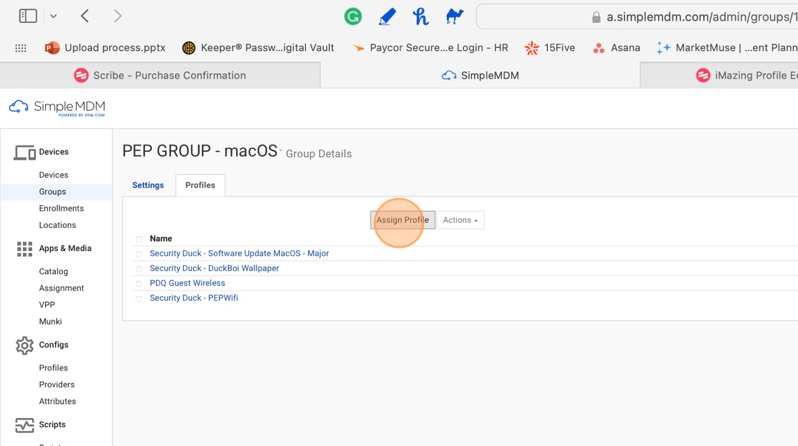Click the lock icon in address bar

point(596,17)
